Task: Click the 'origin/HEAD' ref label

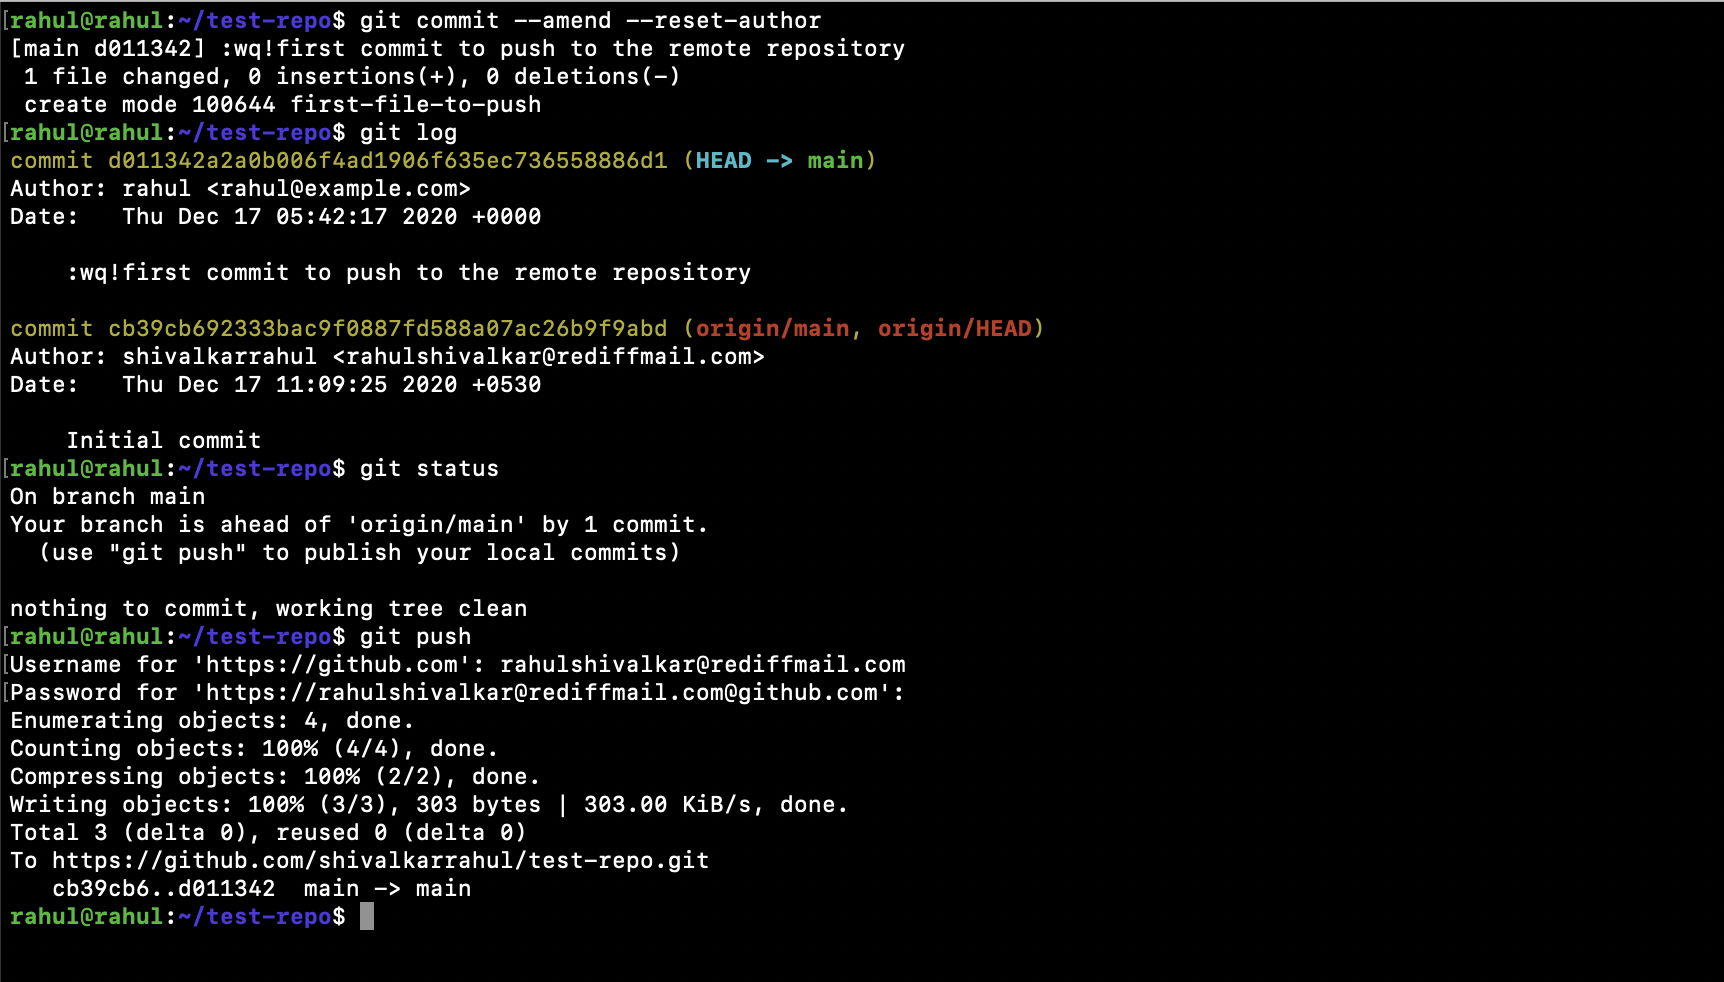Action: 955,328
